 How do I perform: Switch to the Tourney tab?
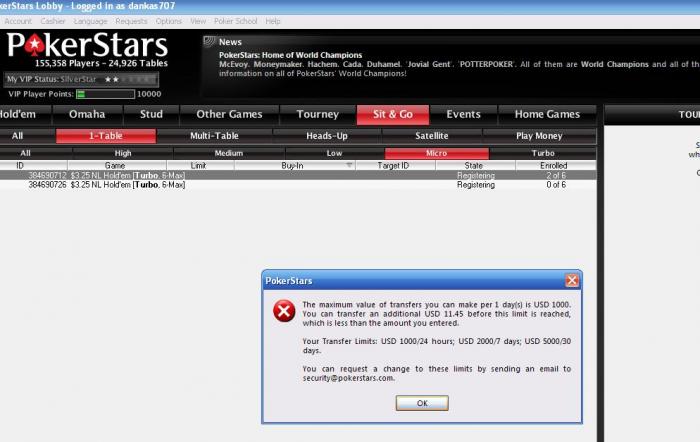317,114
